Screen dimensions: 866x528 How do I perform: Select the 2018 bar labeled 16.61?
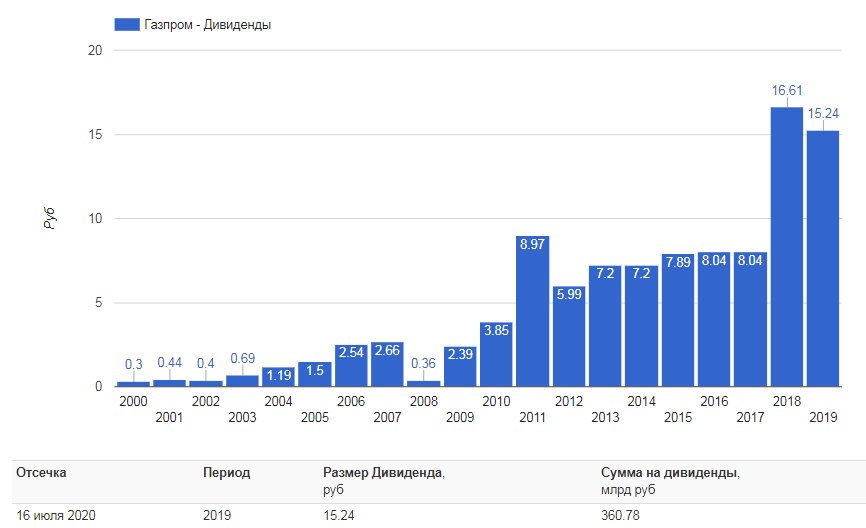coord(787,247)
